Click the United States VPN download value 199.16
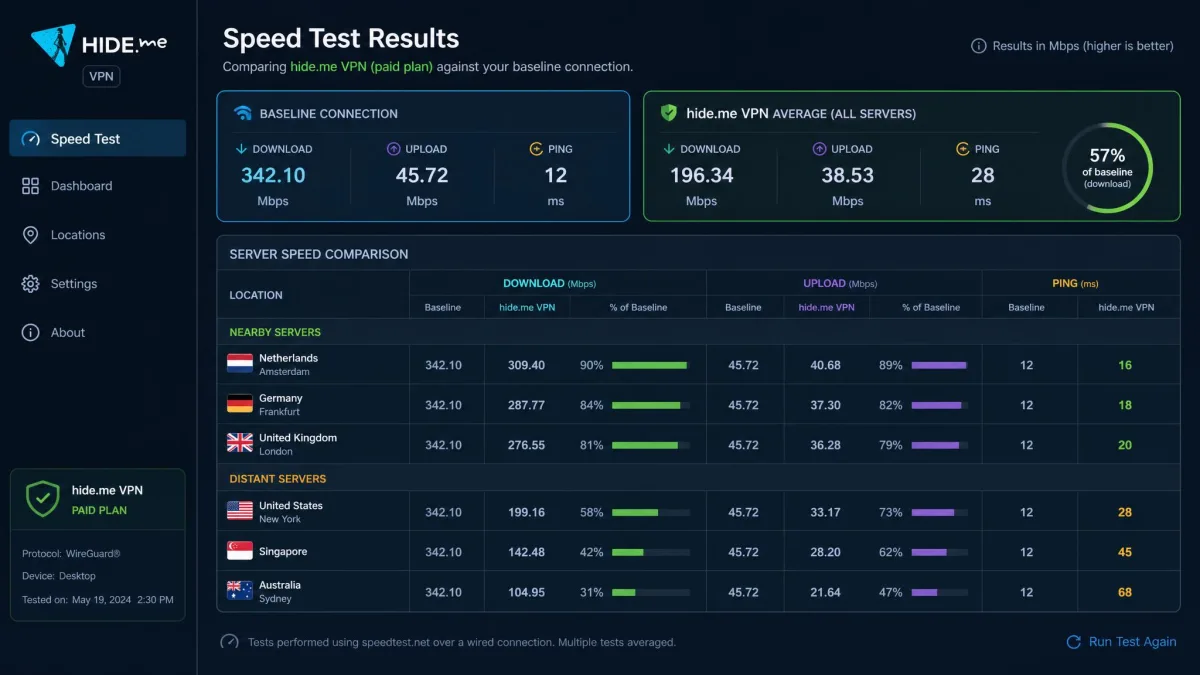This screenshot has height=675, width=1200. 526,512
